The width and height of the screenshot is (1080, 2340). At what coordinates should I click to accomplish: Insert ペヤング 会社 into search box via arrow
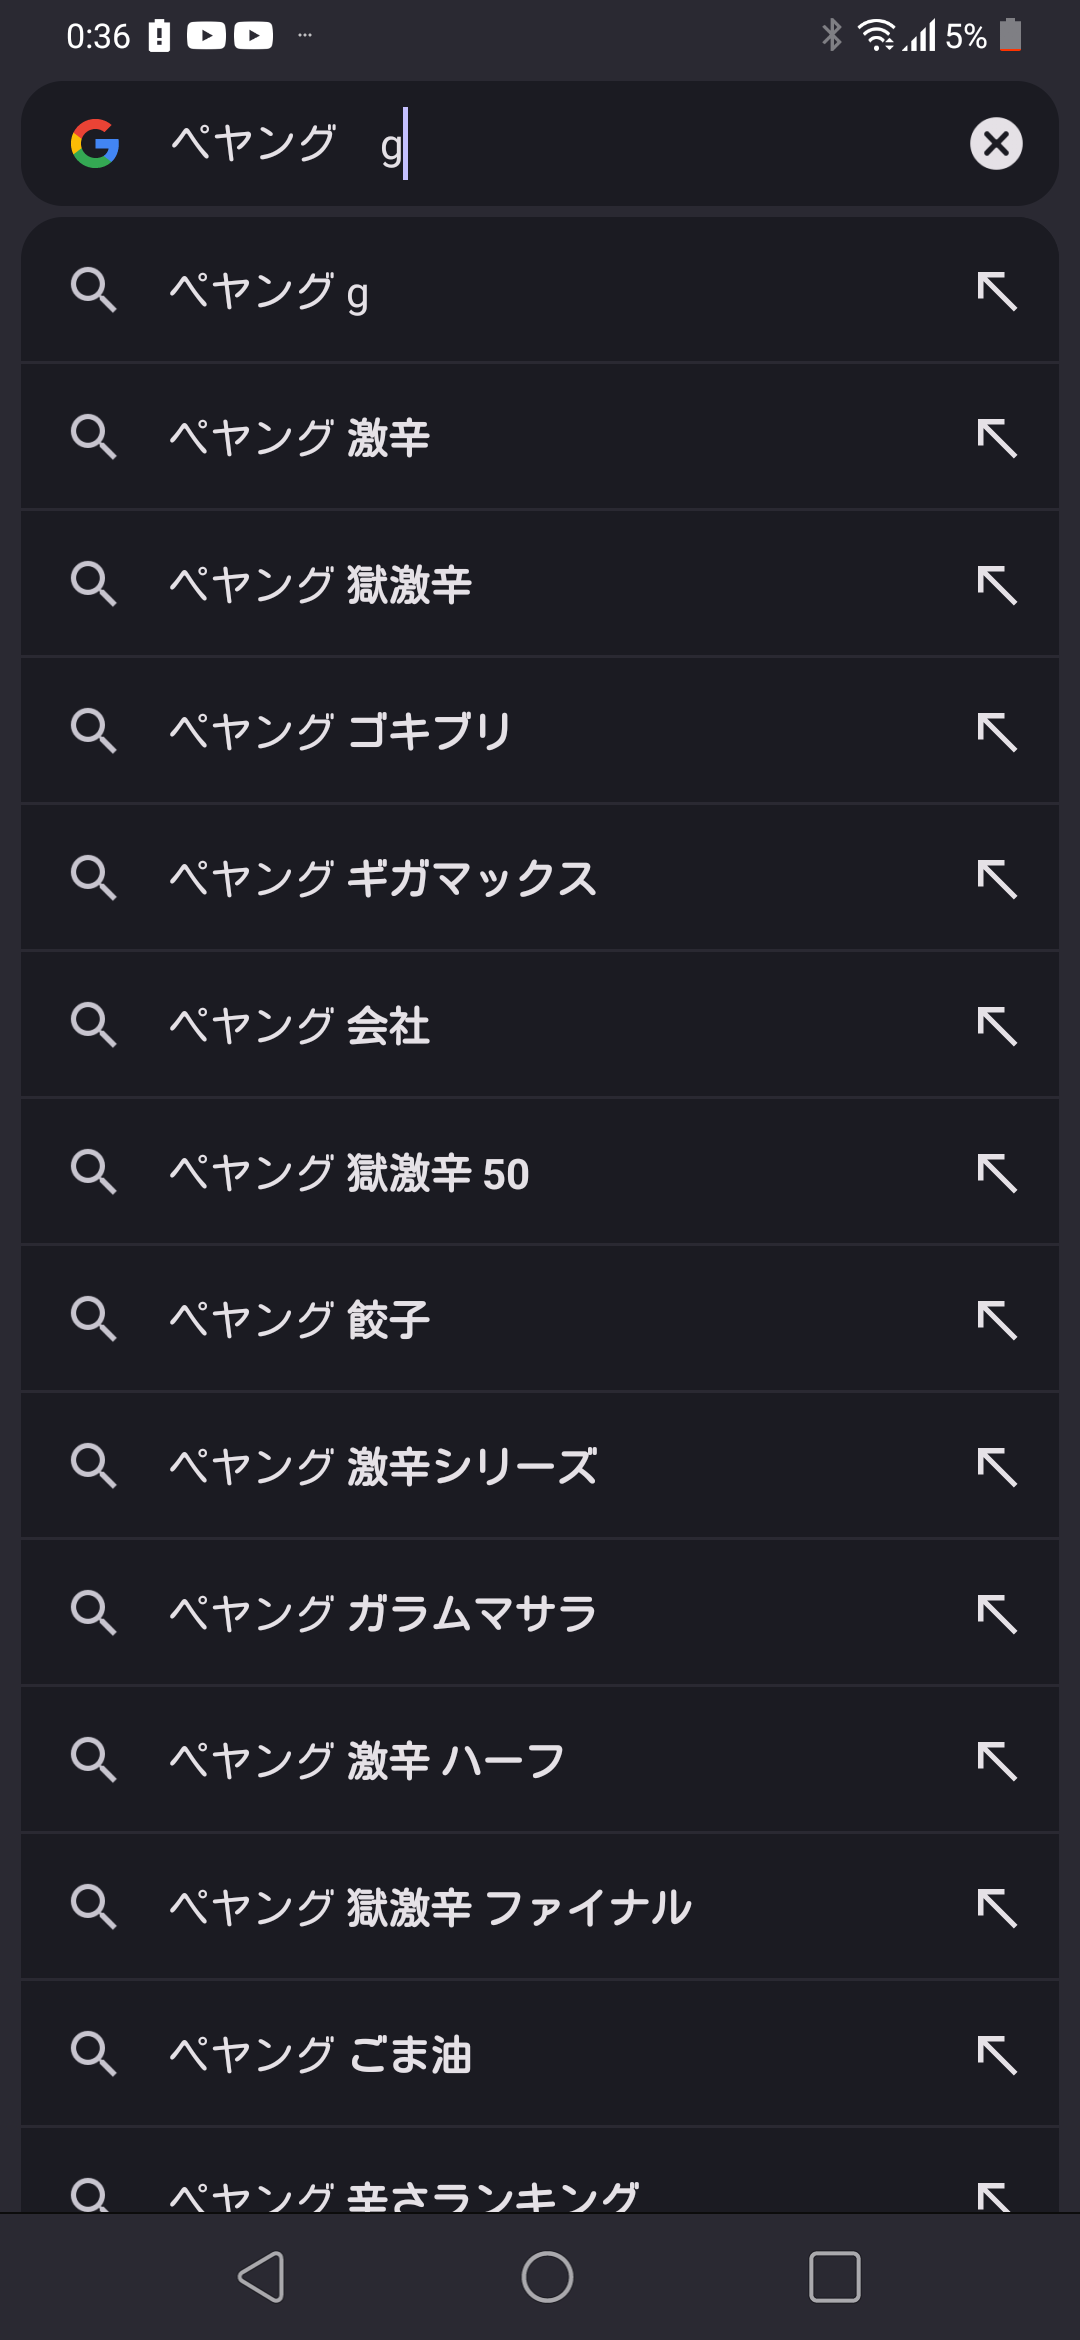click(x=997, y=1026)
